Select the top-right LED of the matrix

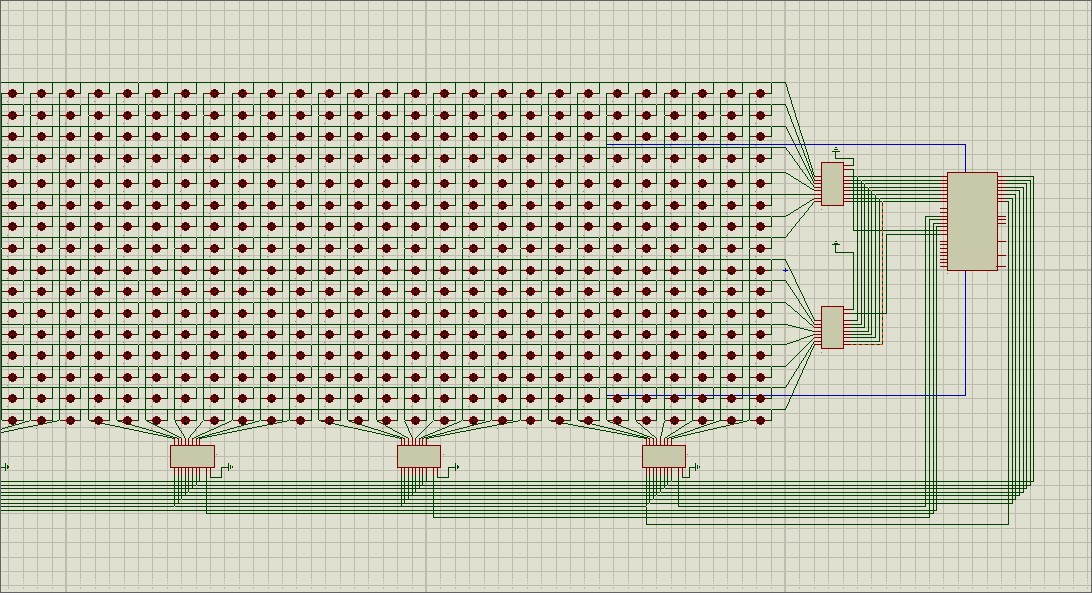[761, 94]
